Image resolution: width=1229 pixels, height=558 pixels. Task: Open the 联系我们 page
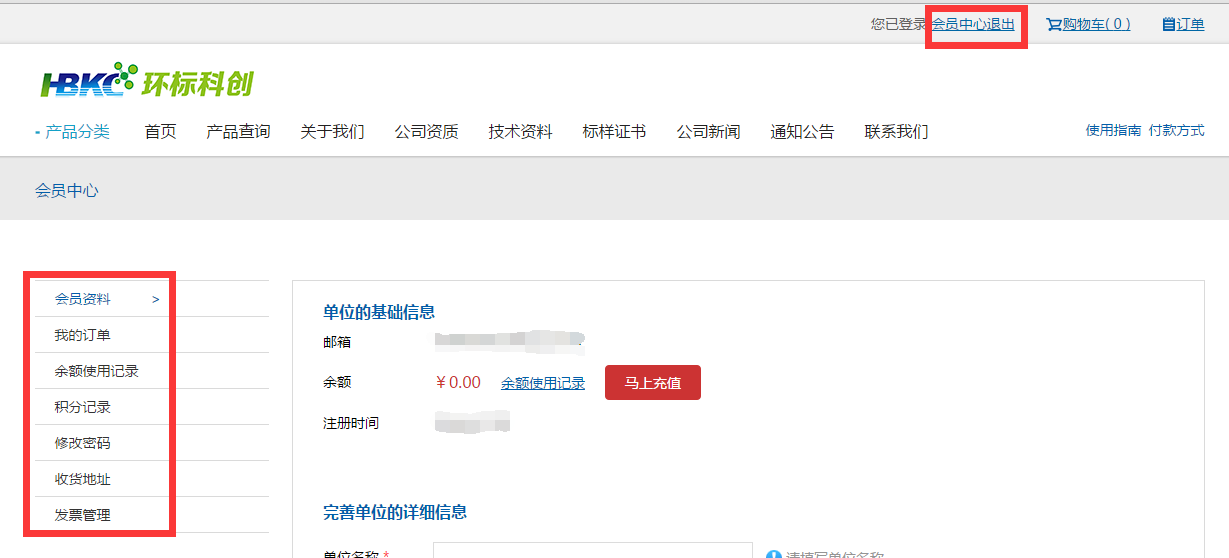(x=896, y=132)
